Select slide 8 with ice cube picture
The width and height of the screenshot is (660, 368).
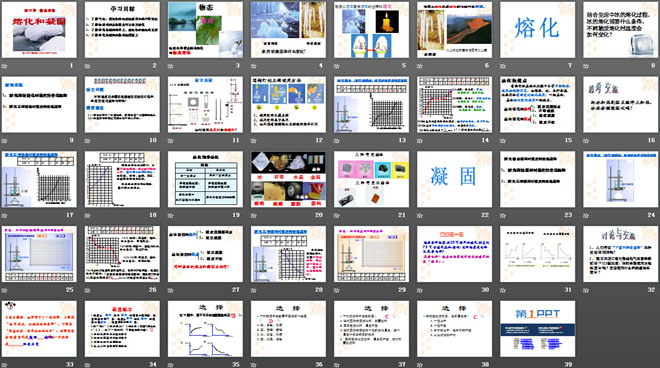click(x=621, y=29)
